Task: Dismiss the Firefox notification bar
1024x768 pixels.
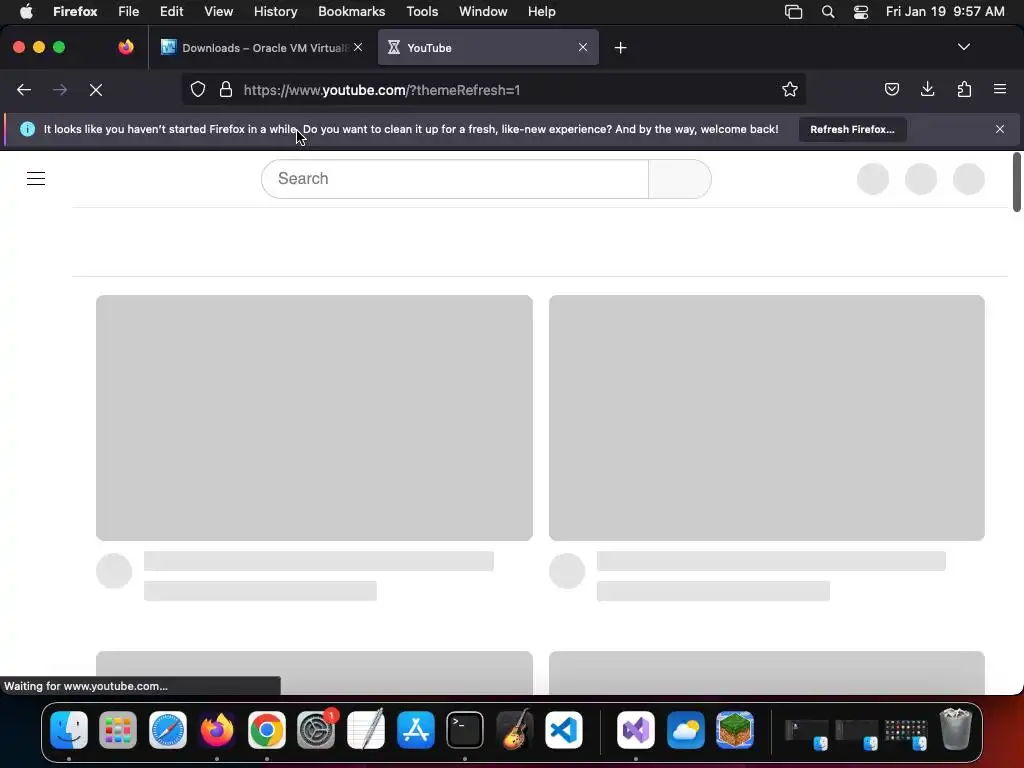Action: pyautogui.click(x=999, y=129)
